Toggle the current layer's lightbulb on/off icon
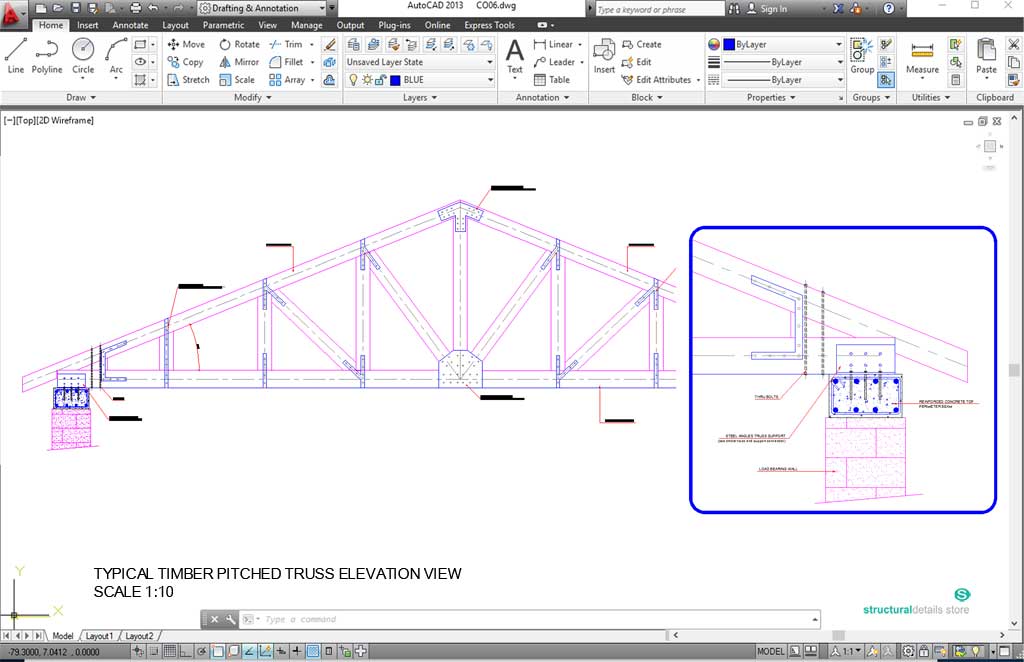 [352, 80]
